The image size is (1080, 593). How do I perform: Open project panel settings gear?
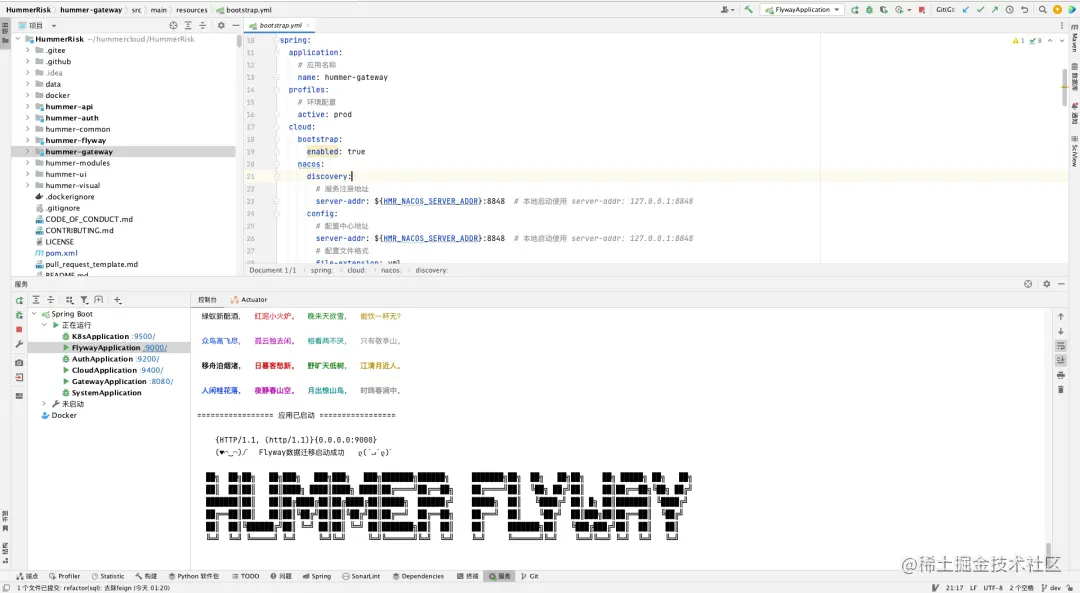tap(221, 25)
